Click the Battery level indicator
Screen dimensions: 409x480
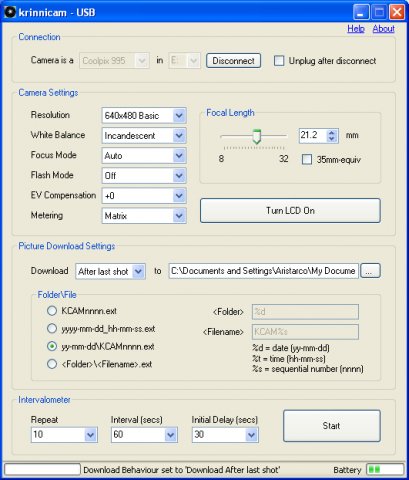(385, 469)
